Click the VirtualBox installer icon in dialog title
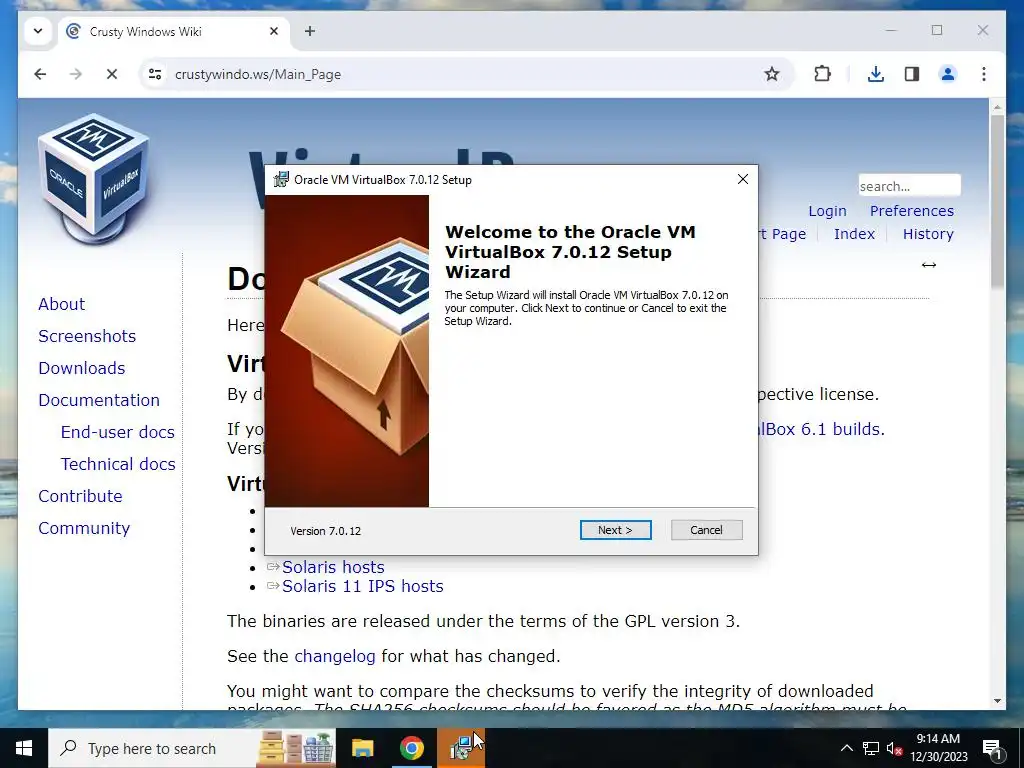Screen dimensions: 1024x768 281,180
